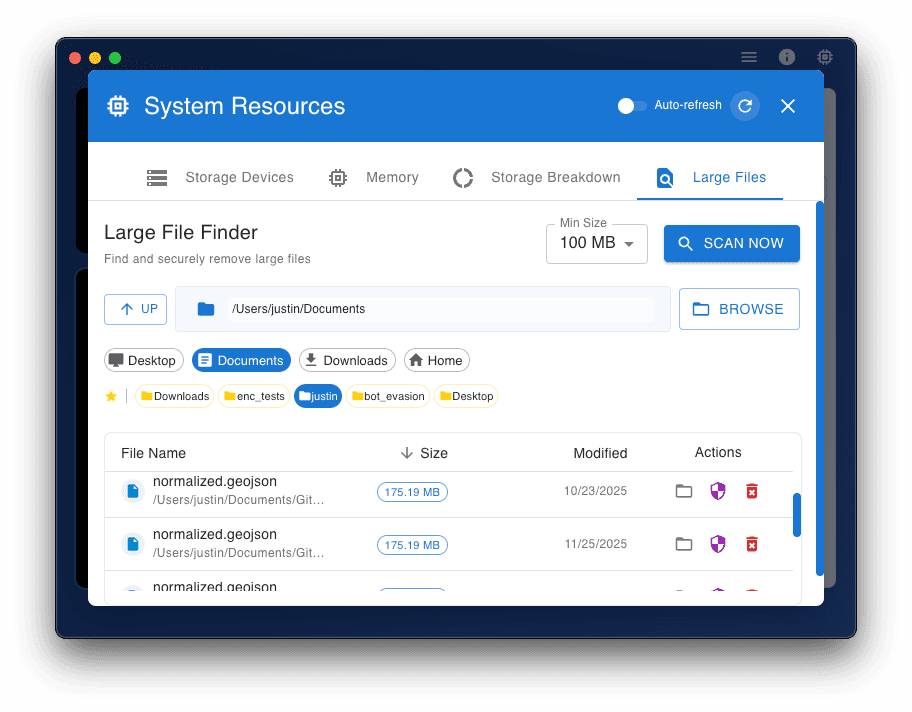
Task: Select the star icon in the favorites bar
Action: point(111,396)
